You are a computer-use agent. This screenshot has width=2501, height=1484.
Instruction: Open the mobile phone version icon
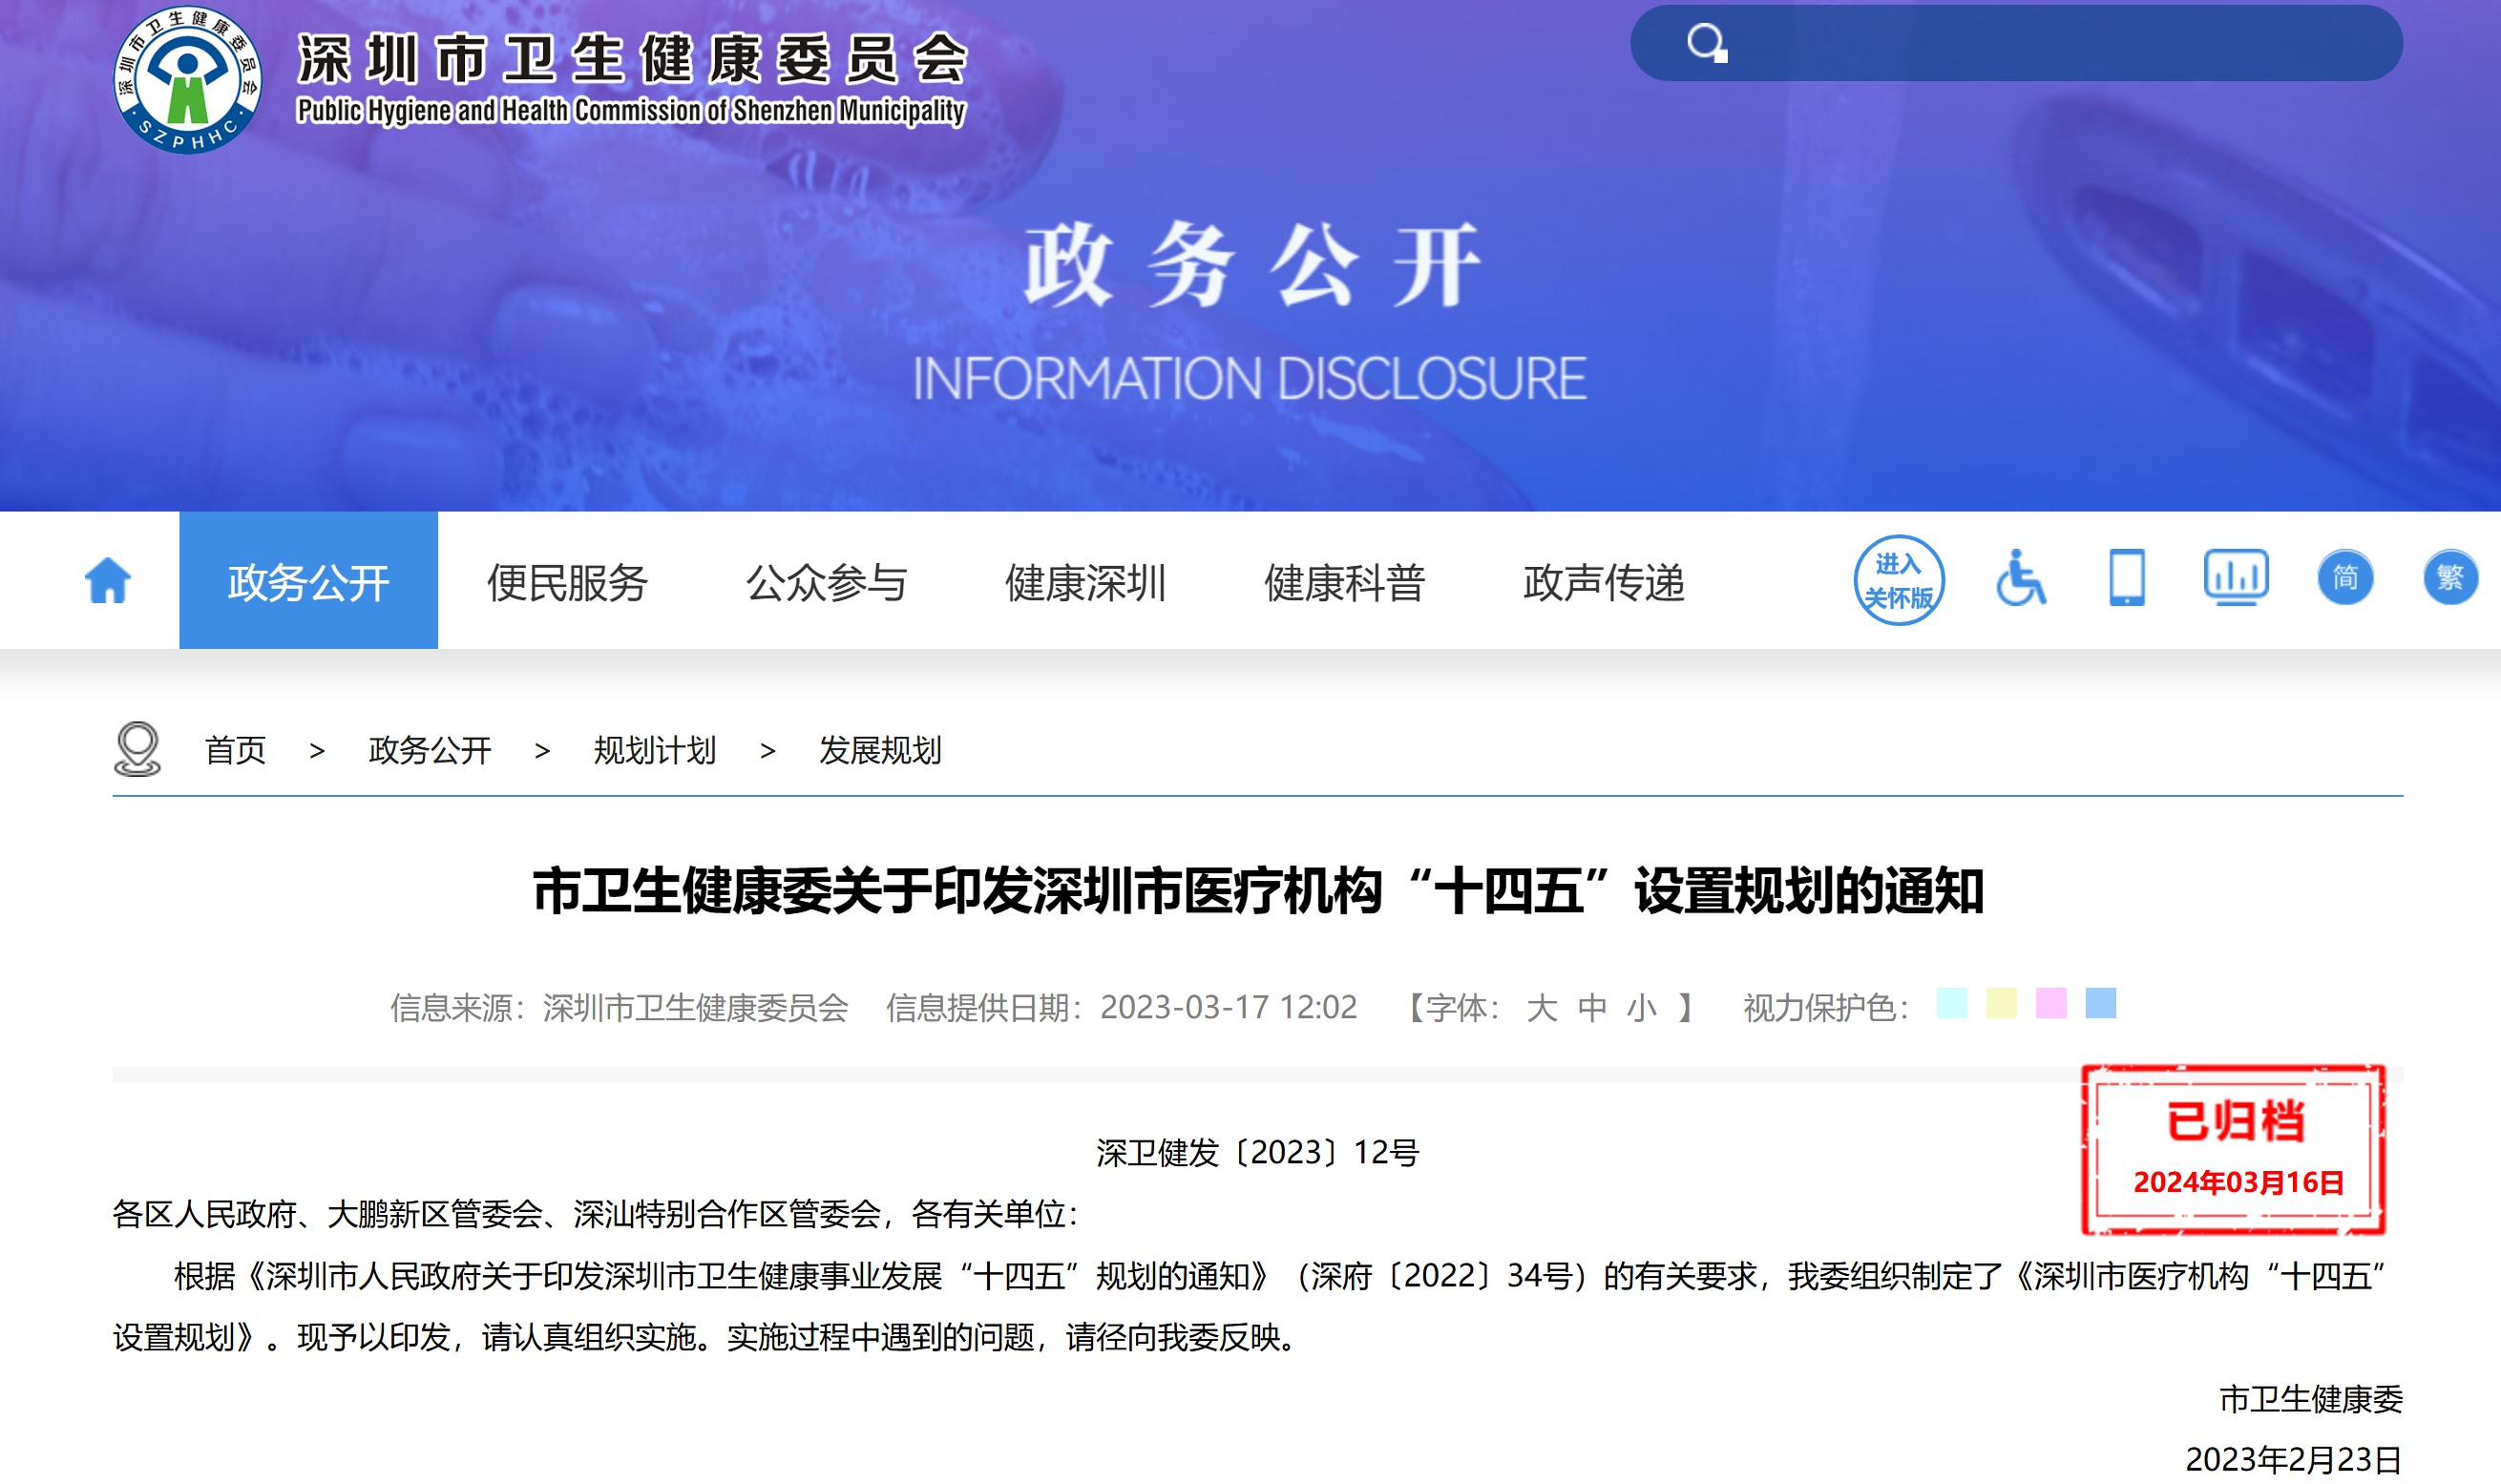tap(2127, 578)
